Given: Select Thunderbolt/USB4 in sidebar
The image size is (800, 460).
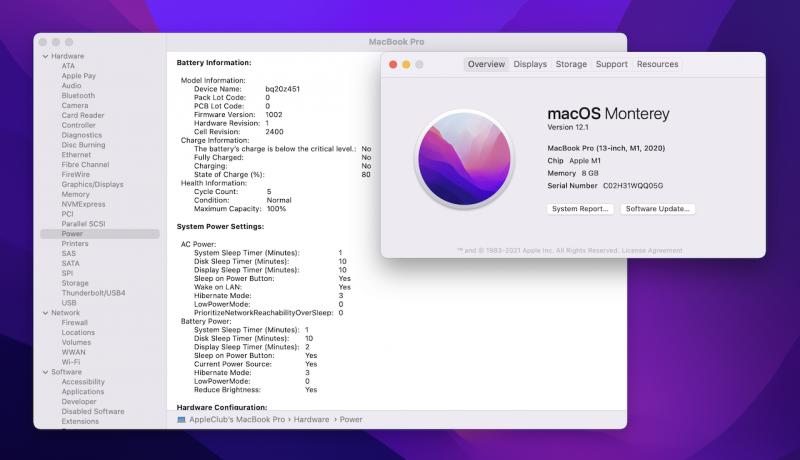Looking at the screenshot, I should point(93,293).
